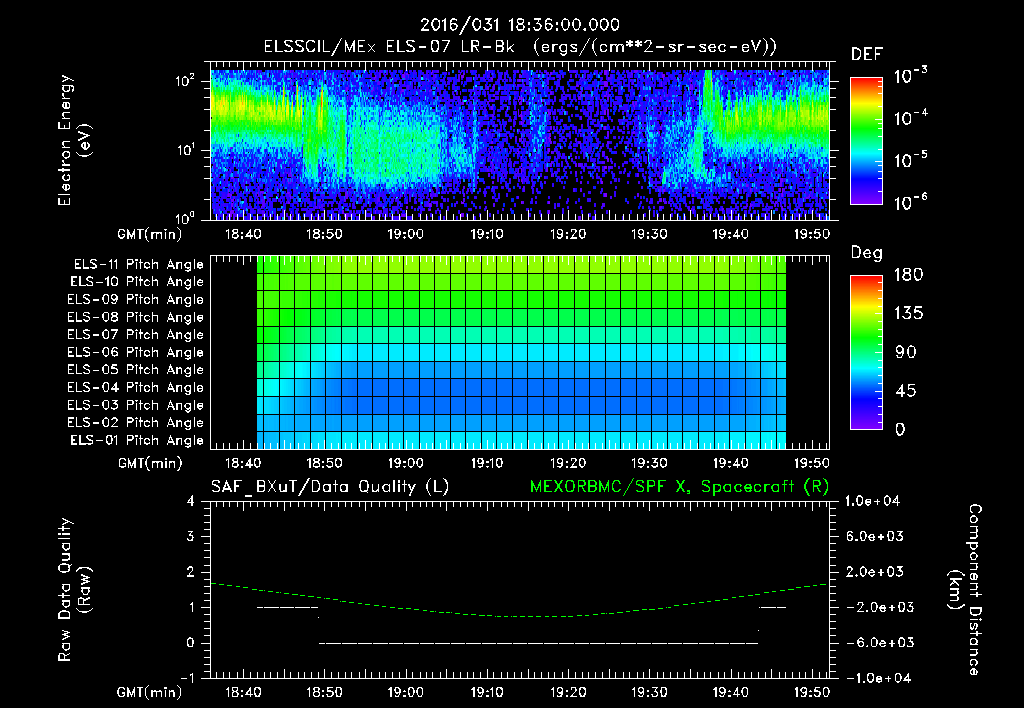1024x708 pixels.
Task: Click 18:40 tick label under spectrogram
Action: pos(243,234)
